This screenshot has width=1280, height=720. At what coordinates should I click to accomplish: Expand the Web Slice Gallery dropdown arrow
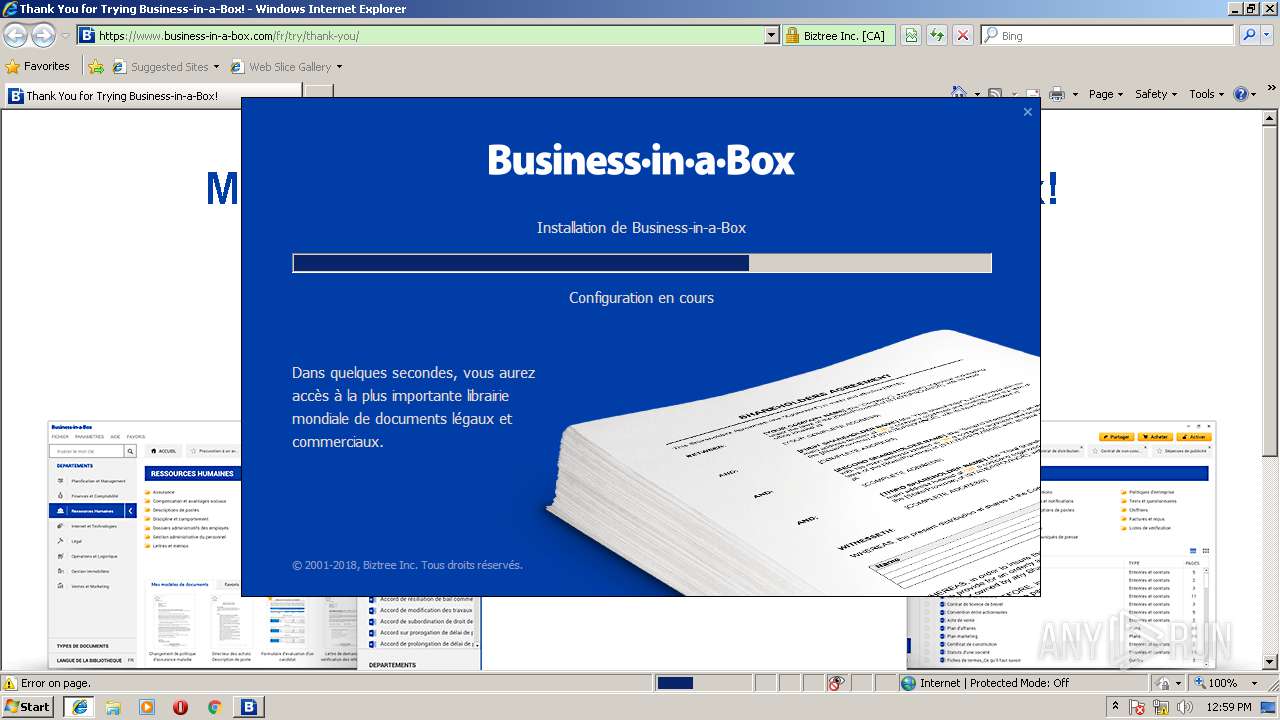click(339, 67)
